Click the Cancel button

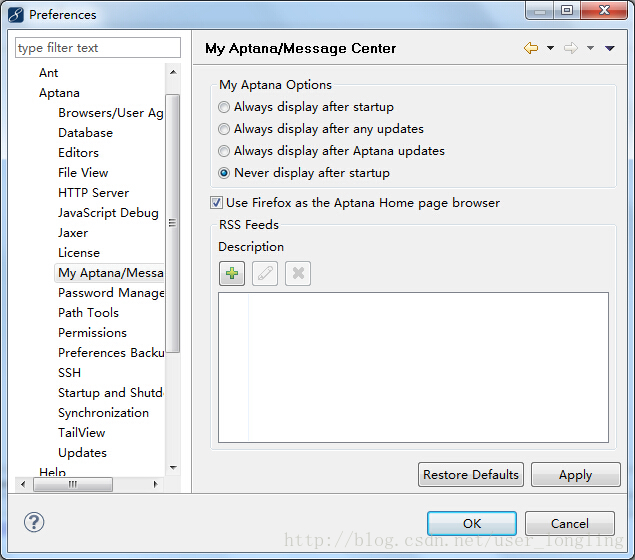[569, 524]
